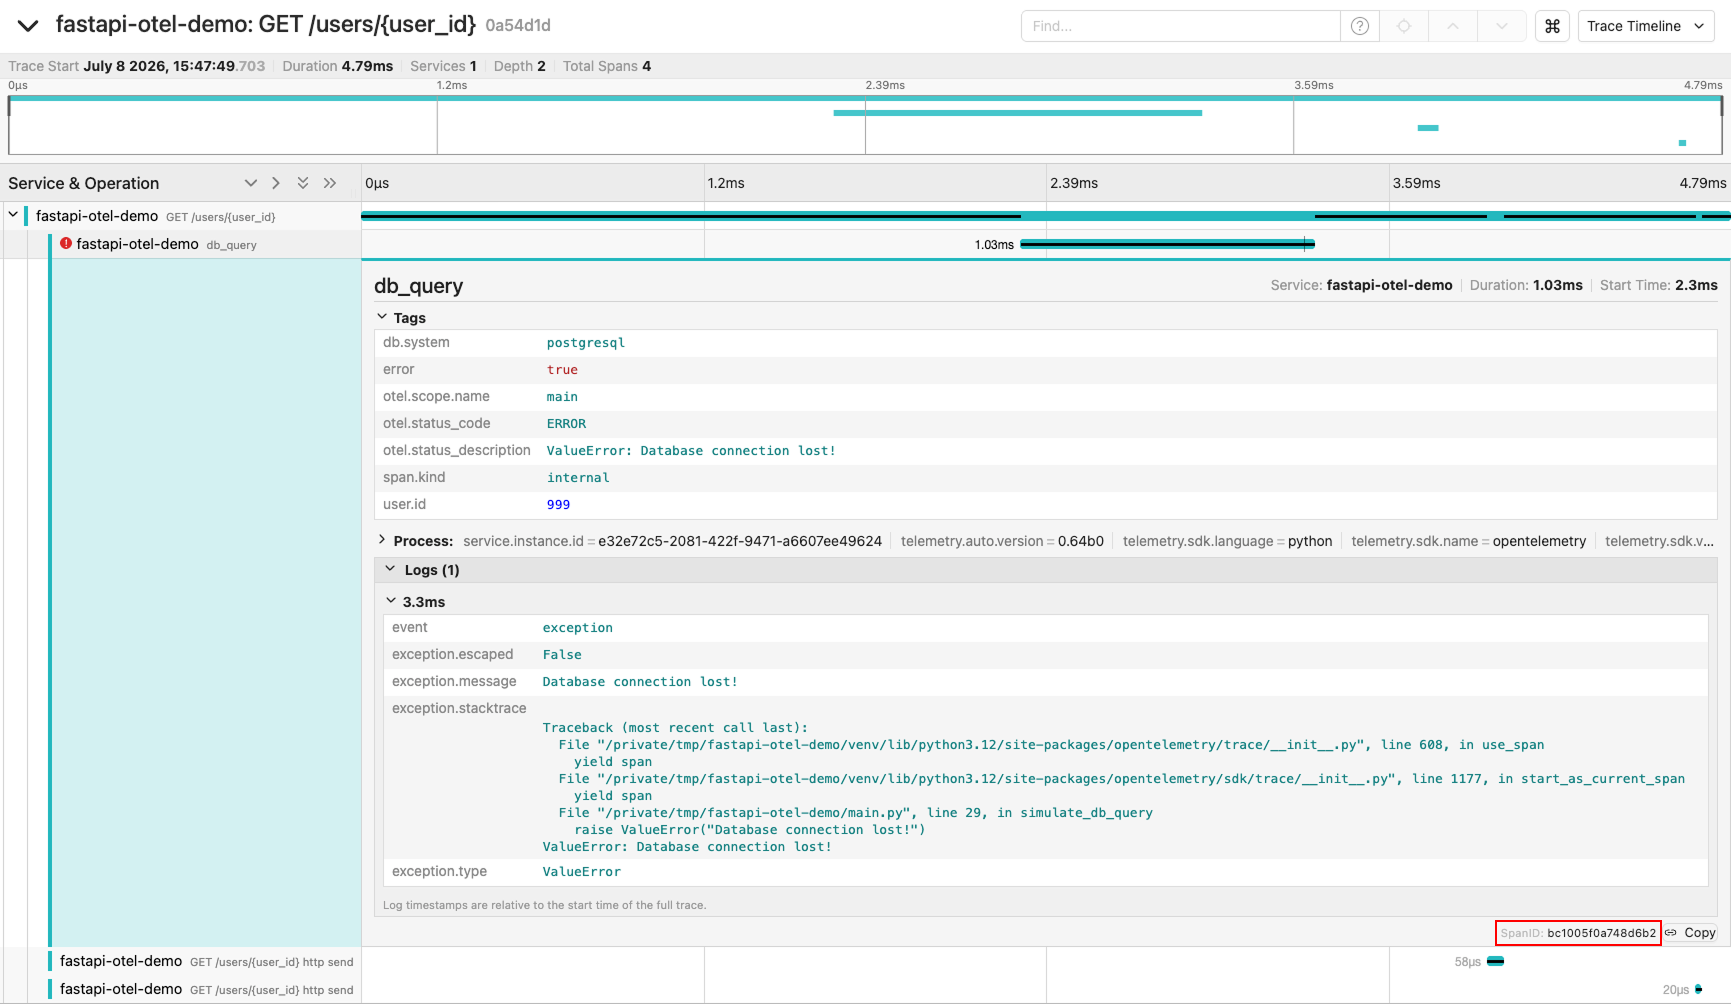Click the service.instance.id process value
This screenshot has width=1731, height=1004.
(740, 541)
